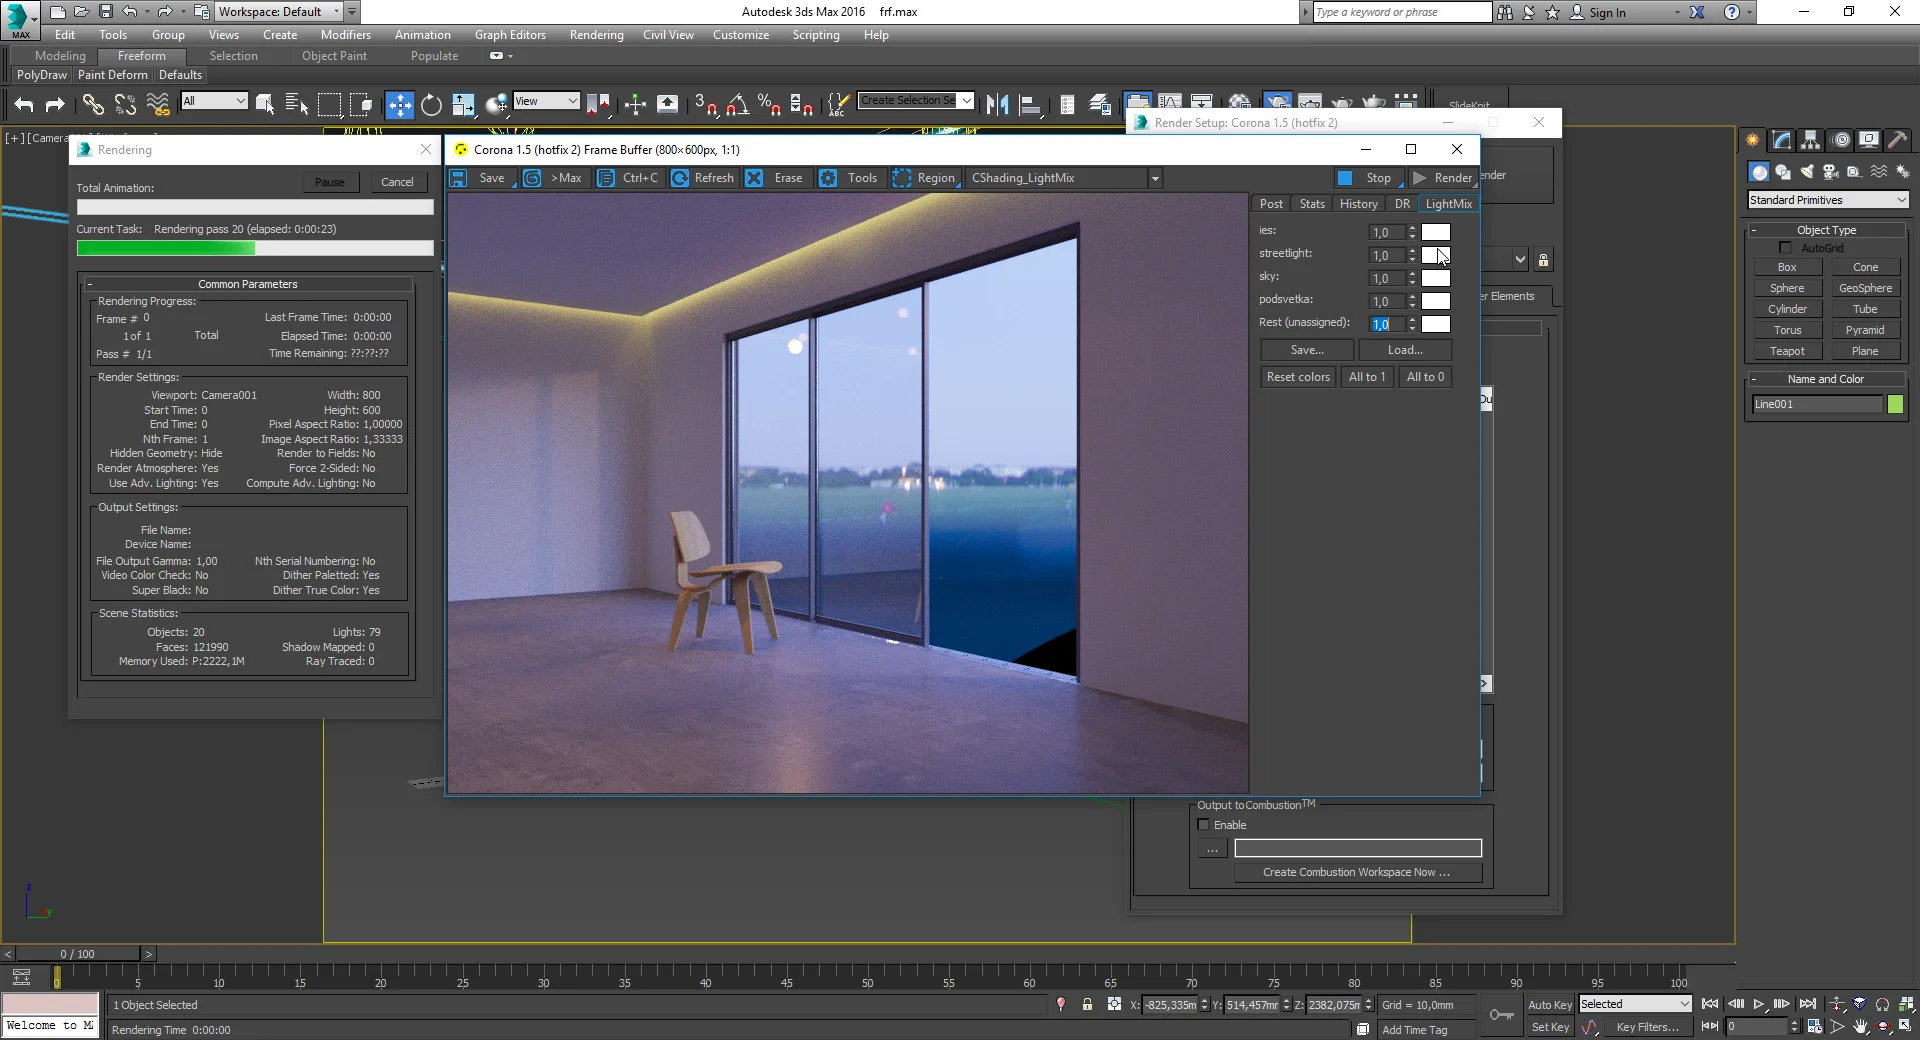Open the reference coordinate View dropdown
Image resolution: width=1920 pixels, height=1040 pixels.
point(546,101)
